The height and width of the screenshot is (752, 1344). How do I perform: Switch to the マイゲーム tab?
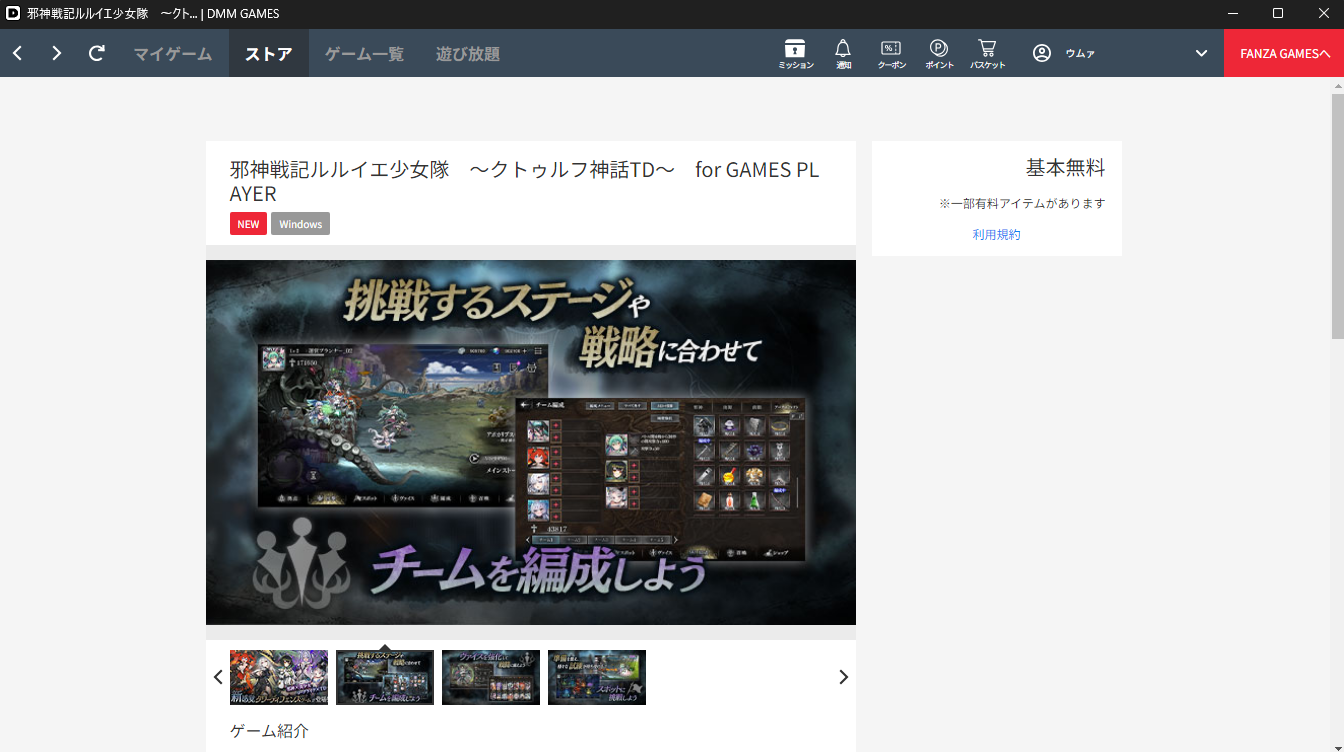pos(173,54)
